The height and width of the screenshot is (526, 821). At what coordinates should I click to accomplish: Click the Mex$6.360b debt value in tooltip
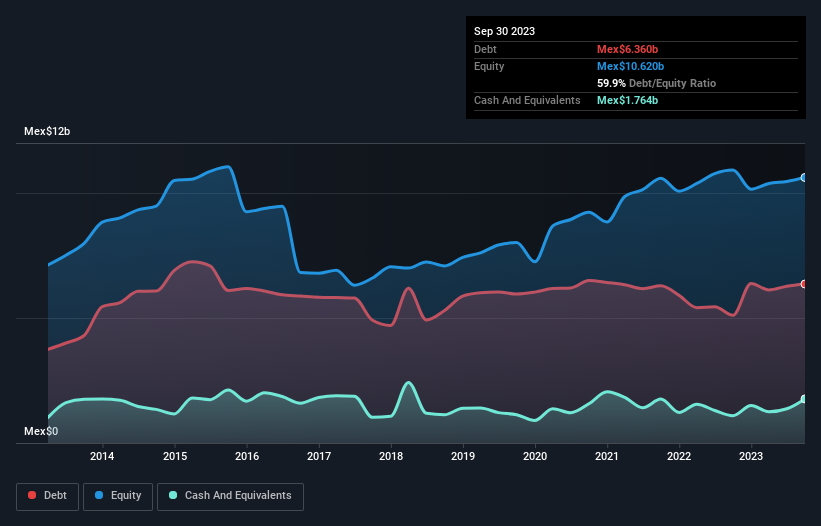click(630, 49)
